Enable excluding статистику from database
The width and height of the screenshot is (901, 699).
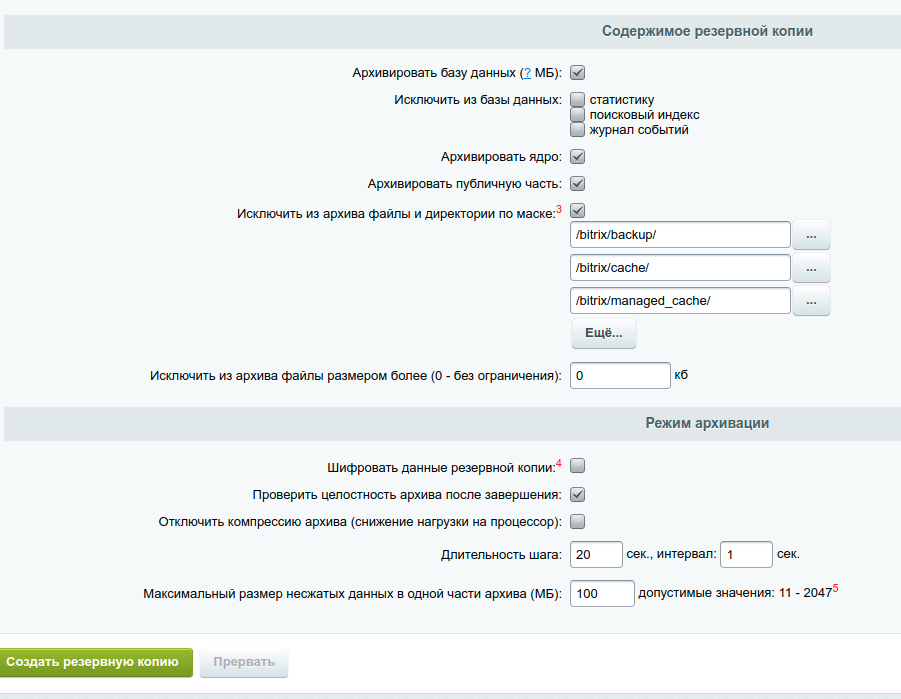pyautogui.click(x=577, y=99)
